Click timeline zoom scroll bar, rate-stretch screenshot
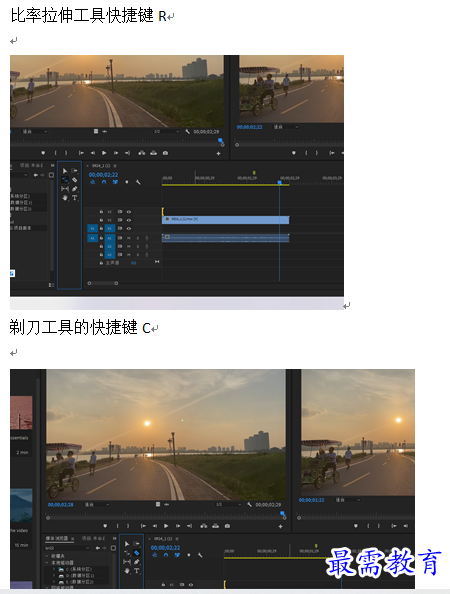 point(103,283)
